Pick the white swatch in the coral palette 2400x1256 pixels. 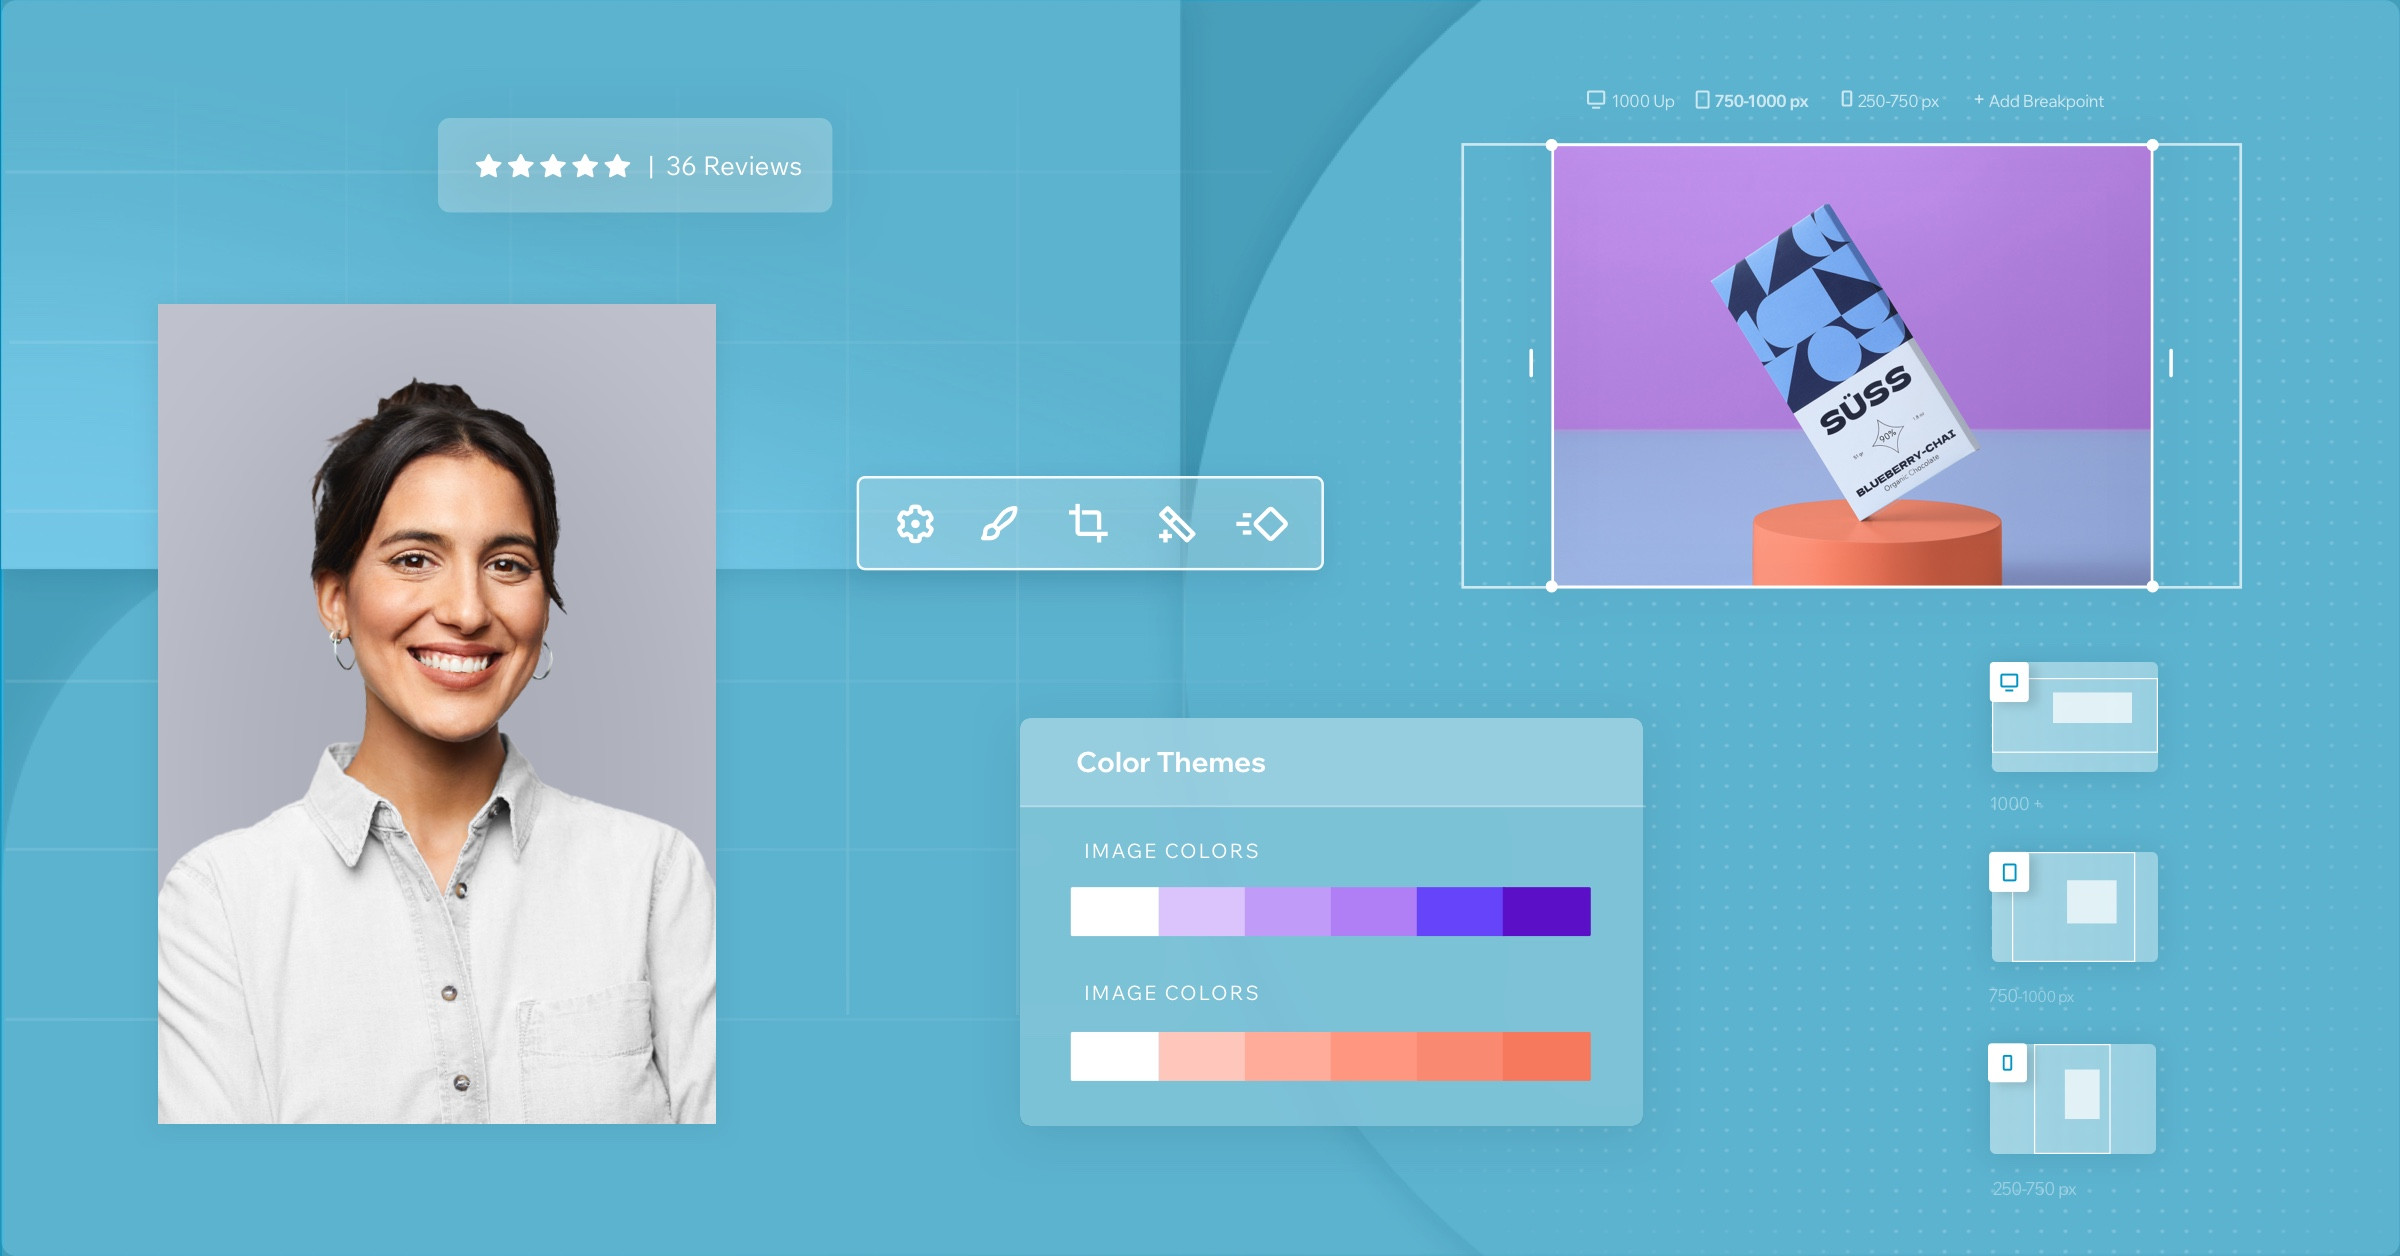tap(1114, 1056)
